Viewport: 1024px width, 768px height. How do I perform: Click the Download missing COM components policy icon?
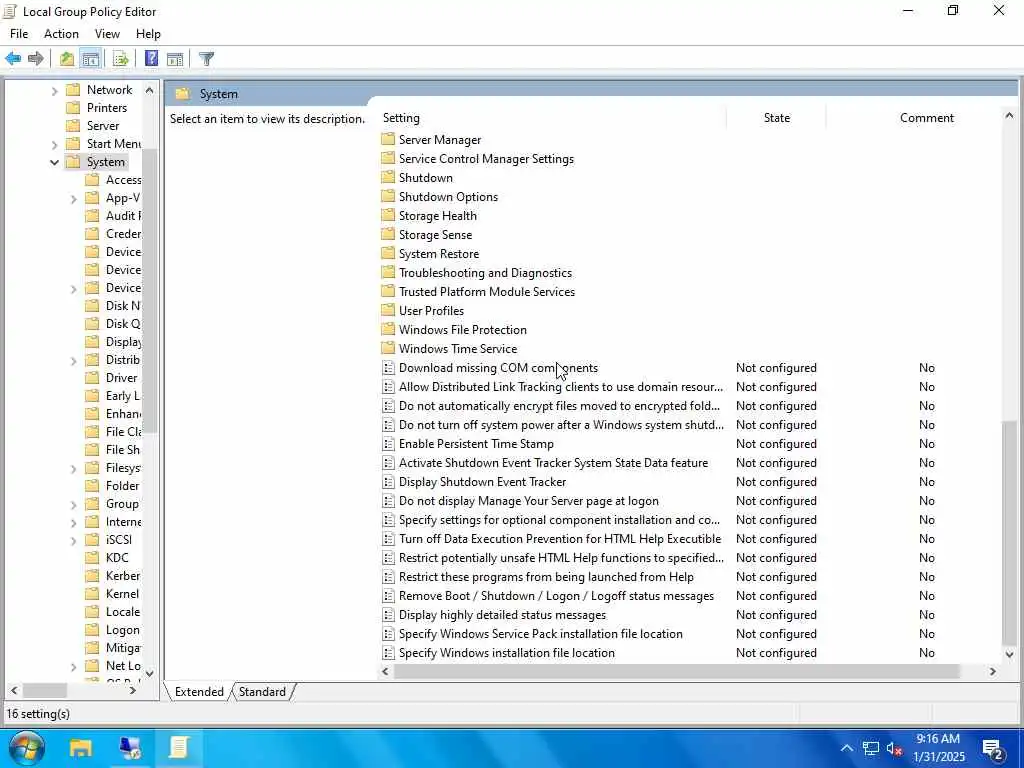[388, 368]
